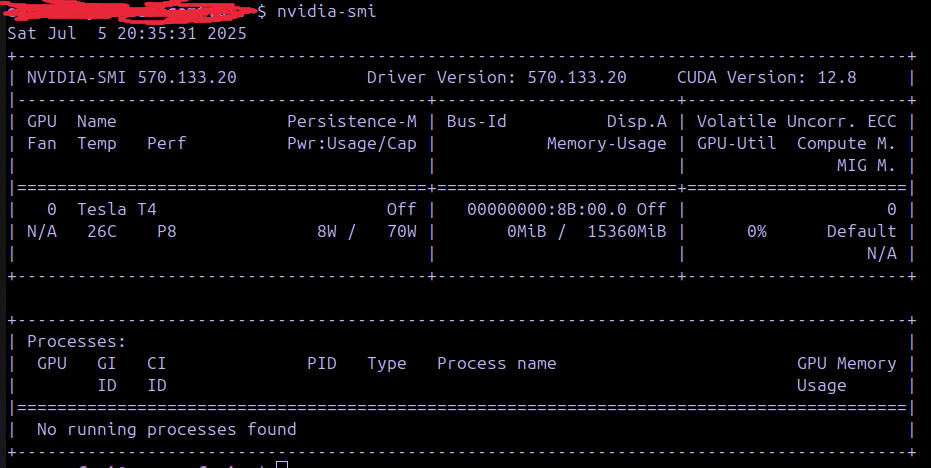
Task: Click the Temp column header
Action: 96,144
